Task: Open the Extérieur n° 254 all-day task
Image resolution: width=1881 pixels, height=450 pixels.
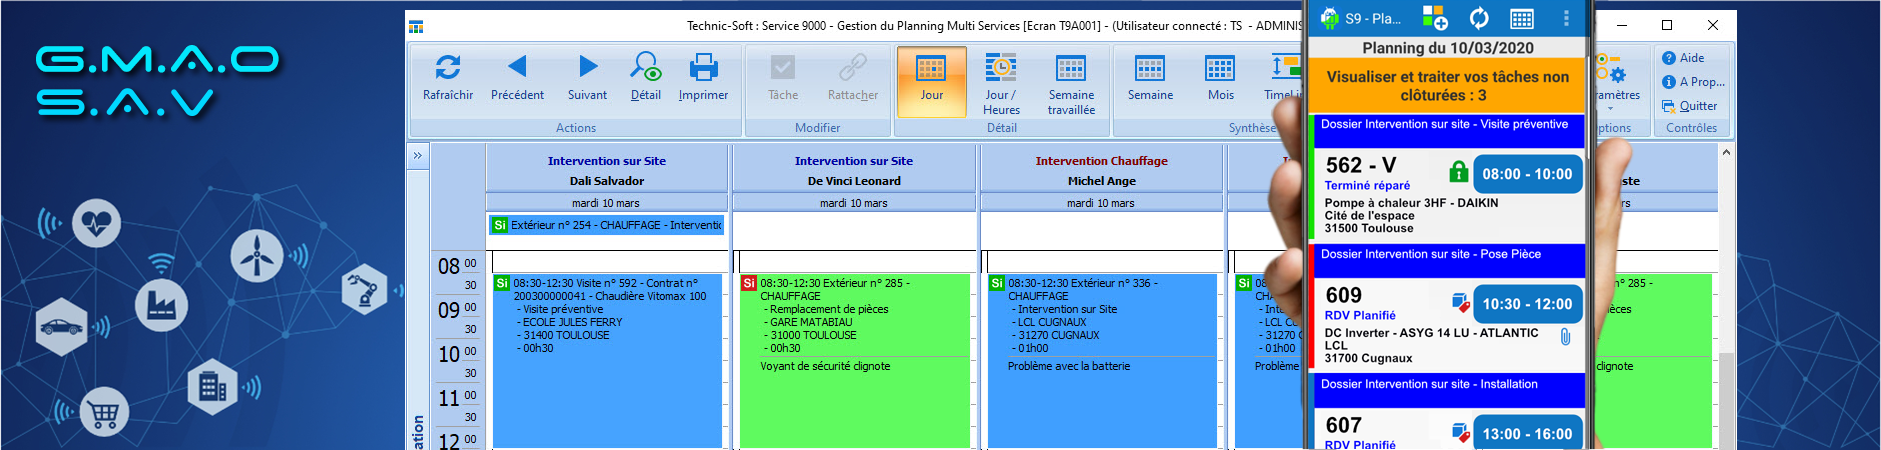Action: tap(607, 225)
